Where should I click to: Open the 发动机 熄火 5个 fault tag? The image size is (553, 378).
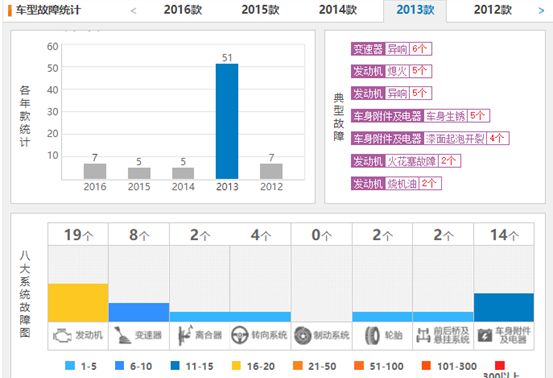click(x=391, y=71)
